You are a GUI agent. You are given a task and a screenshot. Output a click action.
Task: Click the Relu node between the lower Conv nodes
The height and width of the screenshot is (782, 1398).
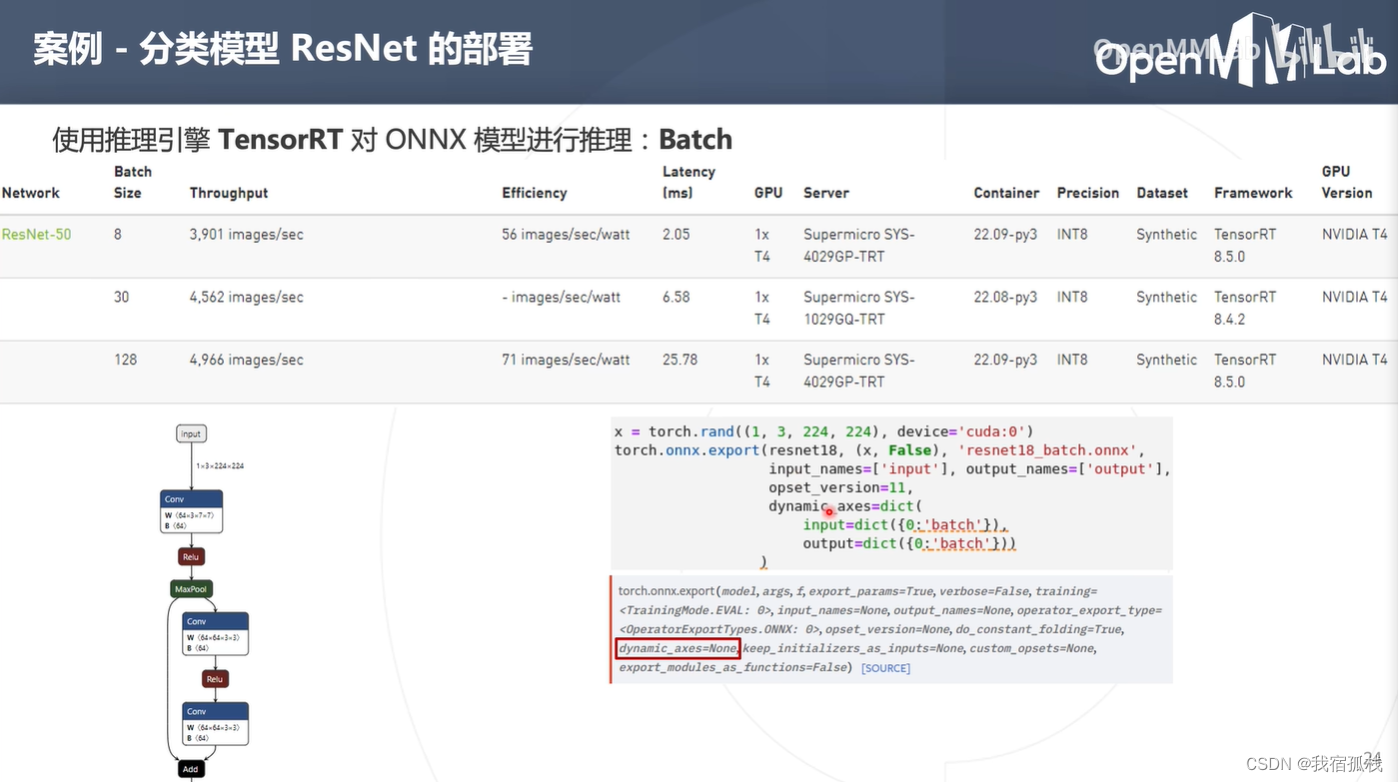214,679
